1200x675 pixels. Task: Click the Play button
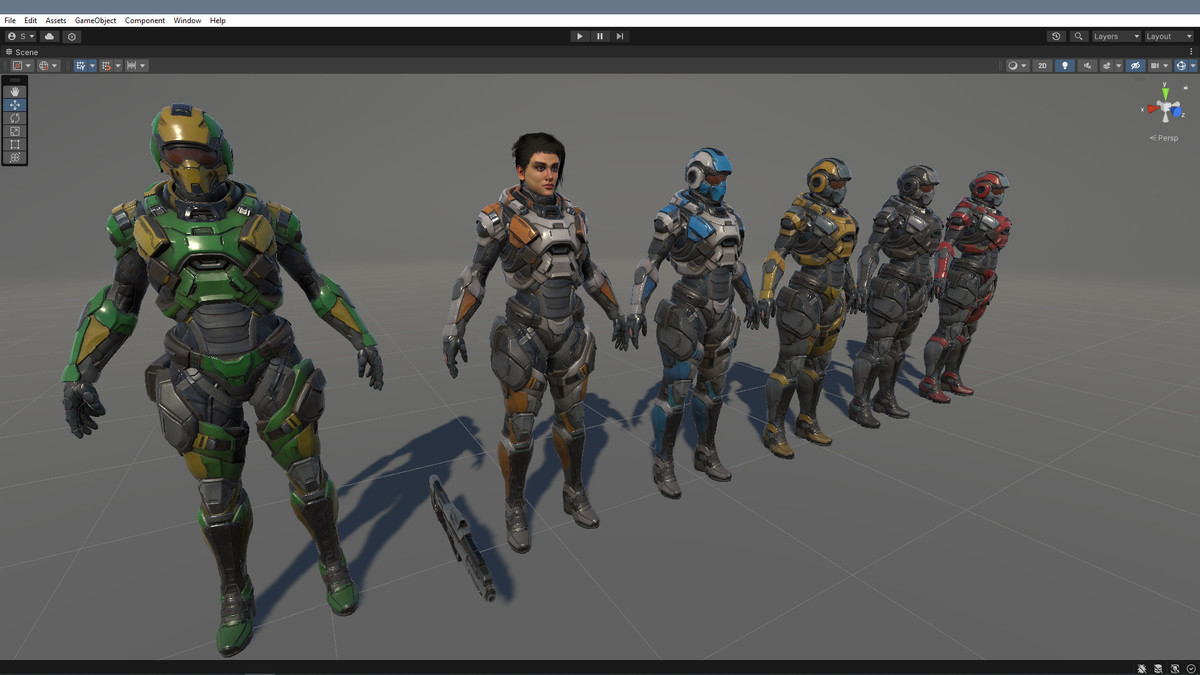[580, 36]
